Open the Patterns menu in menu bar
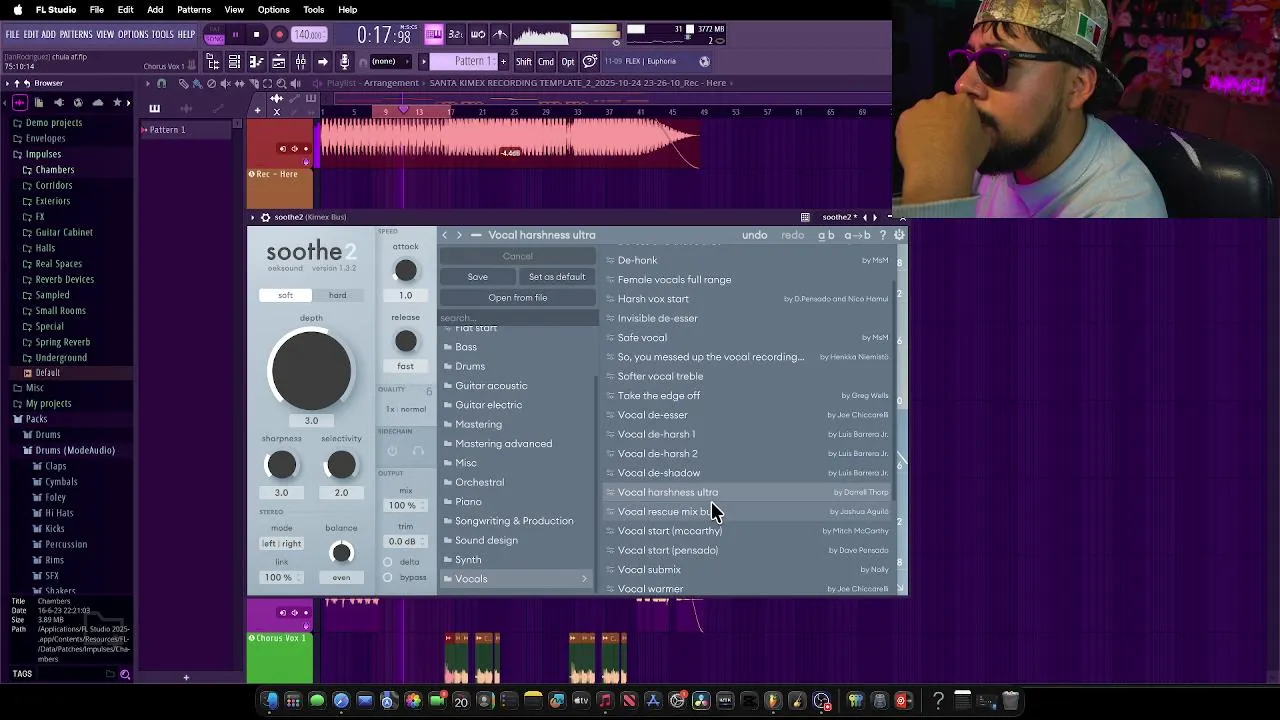The width and height of the screenshot is (1280, 720). pos(194,10)
